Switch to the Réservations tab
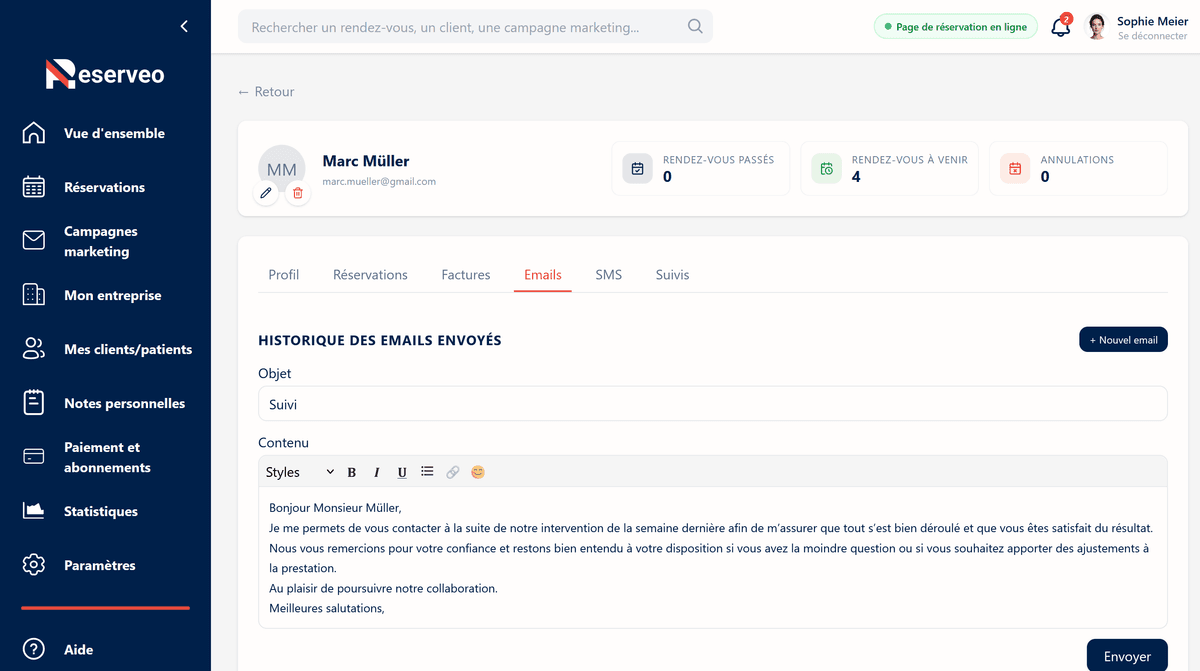The width and height of the screenshot is (1200, 671). (x=370, y=274)
